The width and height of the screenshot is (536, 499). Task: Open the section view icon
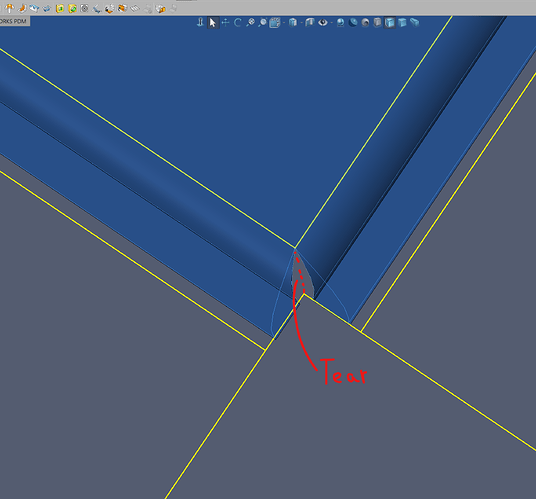click(x=275, y=23)
